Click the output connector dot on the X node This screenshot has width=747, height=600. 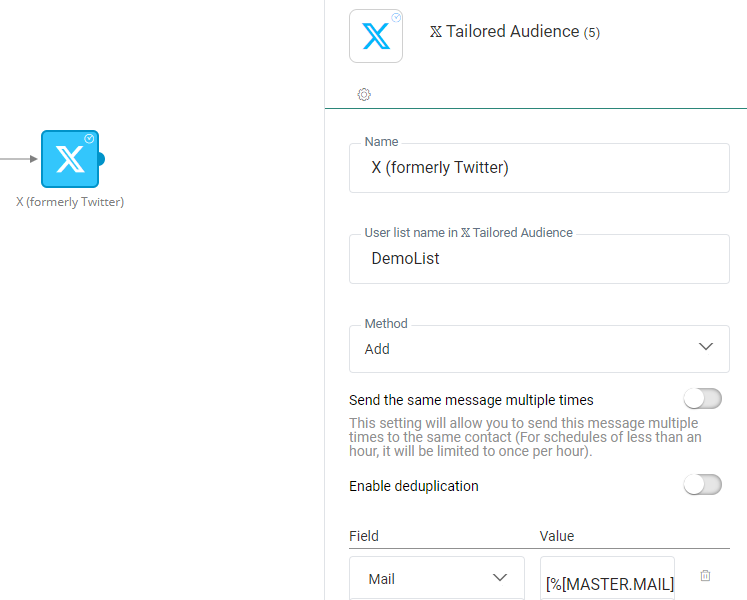(x=101, y=159)
